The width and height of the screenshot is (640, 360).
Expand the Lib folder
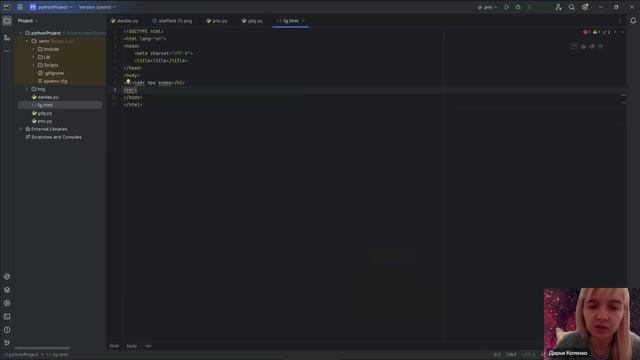(33, 57)
